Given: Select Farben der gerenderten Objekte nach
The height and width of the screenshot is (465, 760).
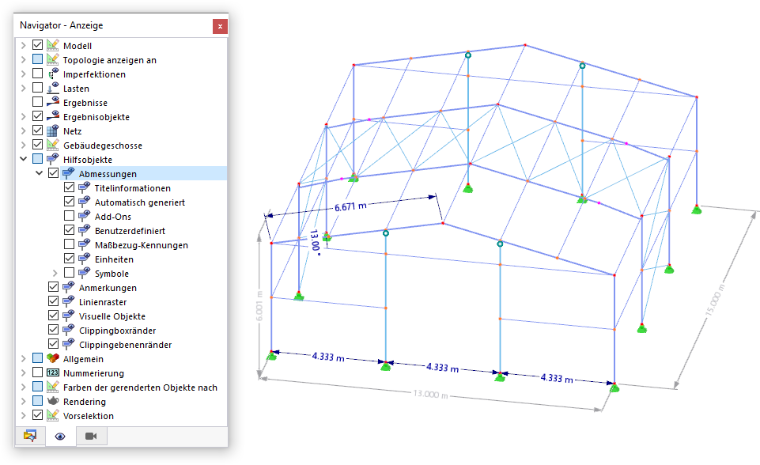Looking at the screenshot, I should tap(140, 387).
